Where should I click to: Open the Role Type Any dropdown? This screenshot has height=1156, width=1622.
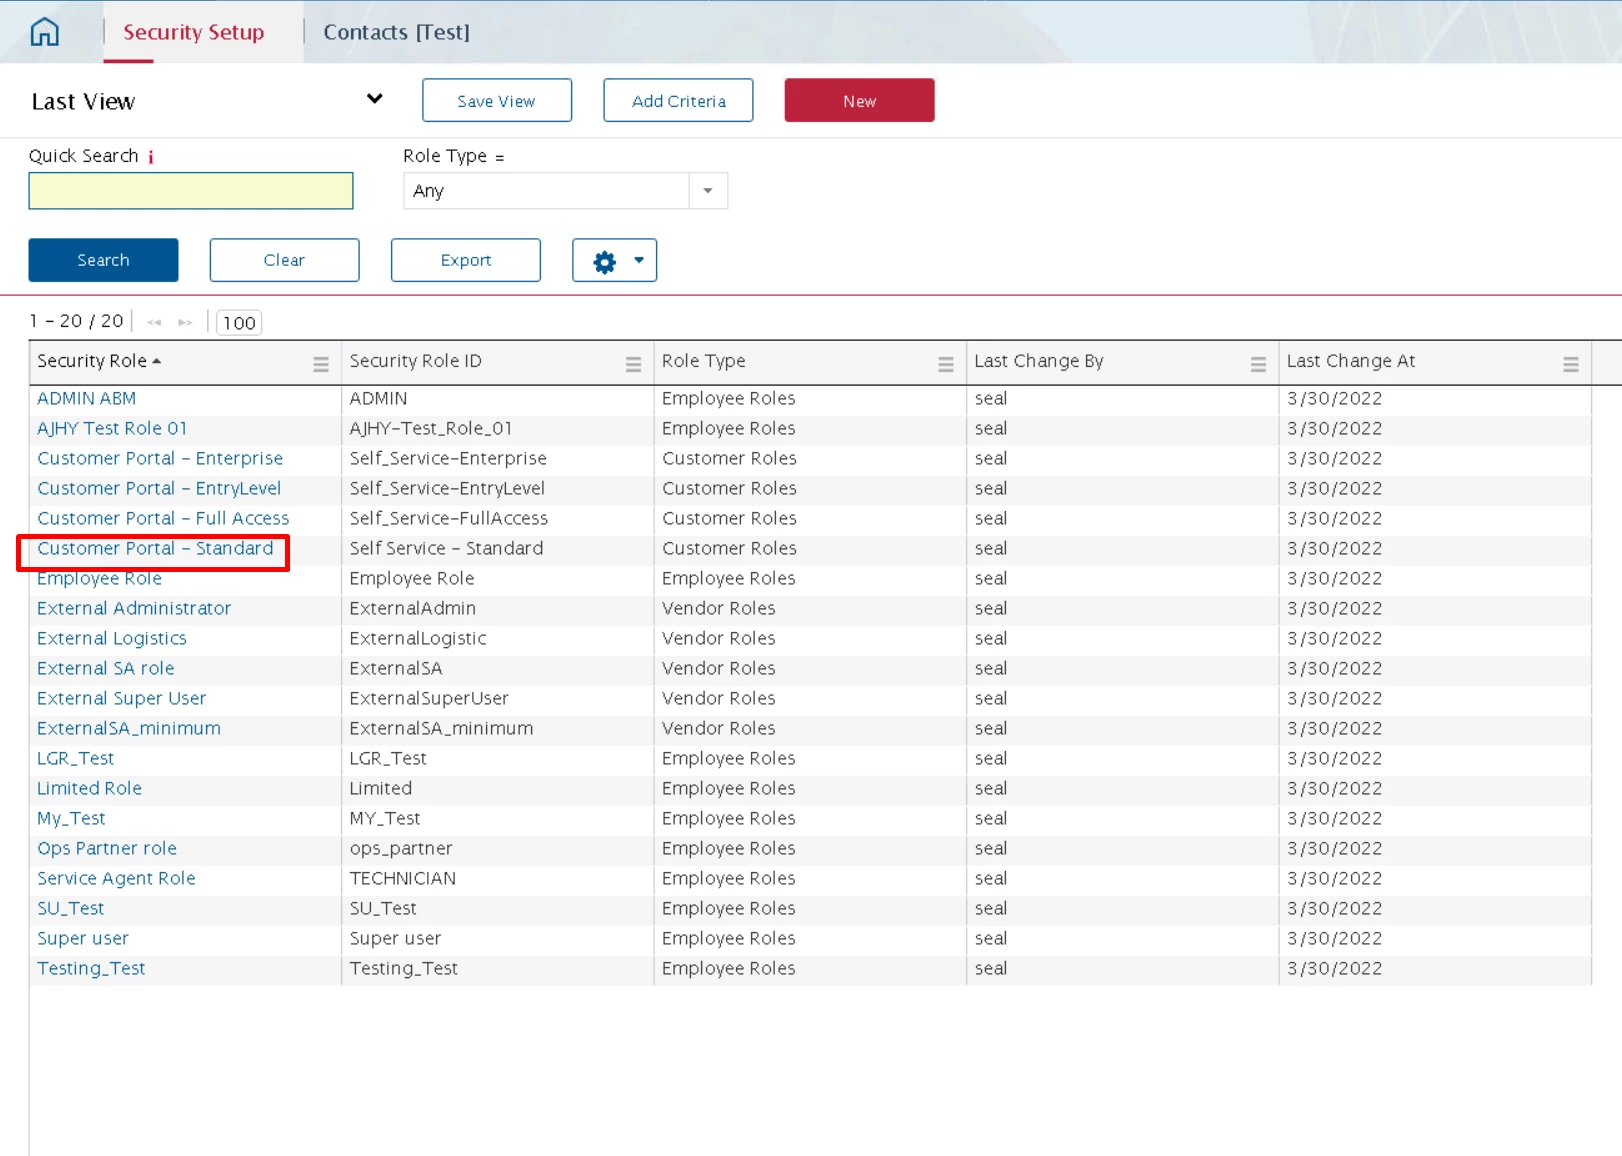tap(707, 191)
